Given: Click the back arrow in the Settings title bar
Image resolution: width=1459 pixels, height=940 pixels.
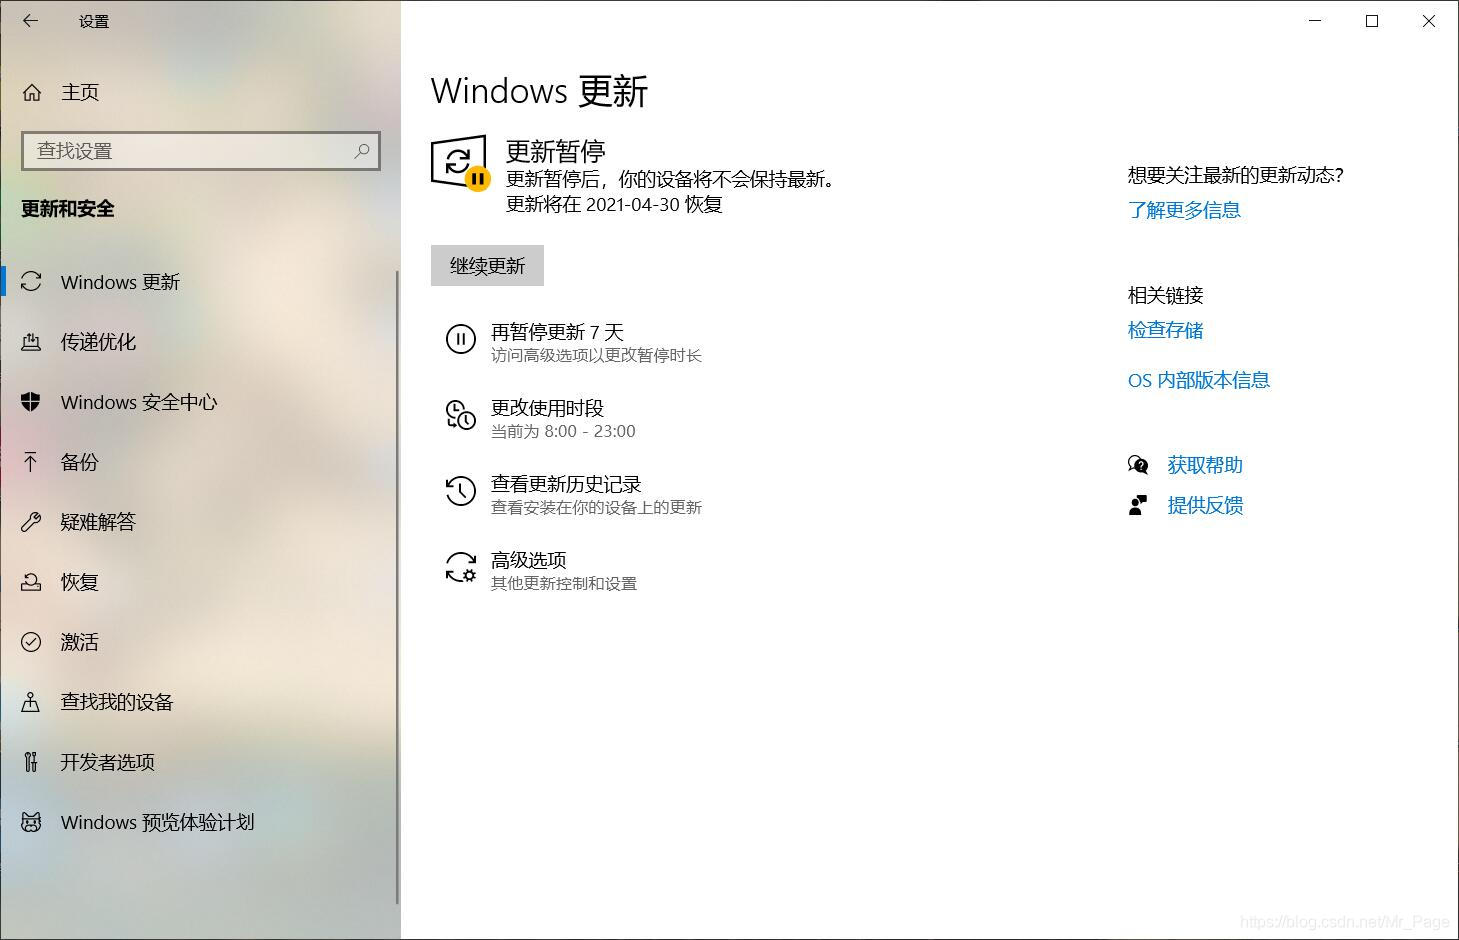Looking at the screenshot, I should click(31, 21).
